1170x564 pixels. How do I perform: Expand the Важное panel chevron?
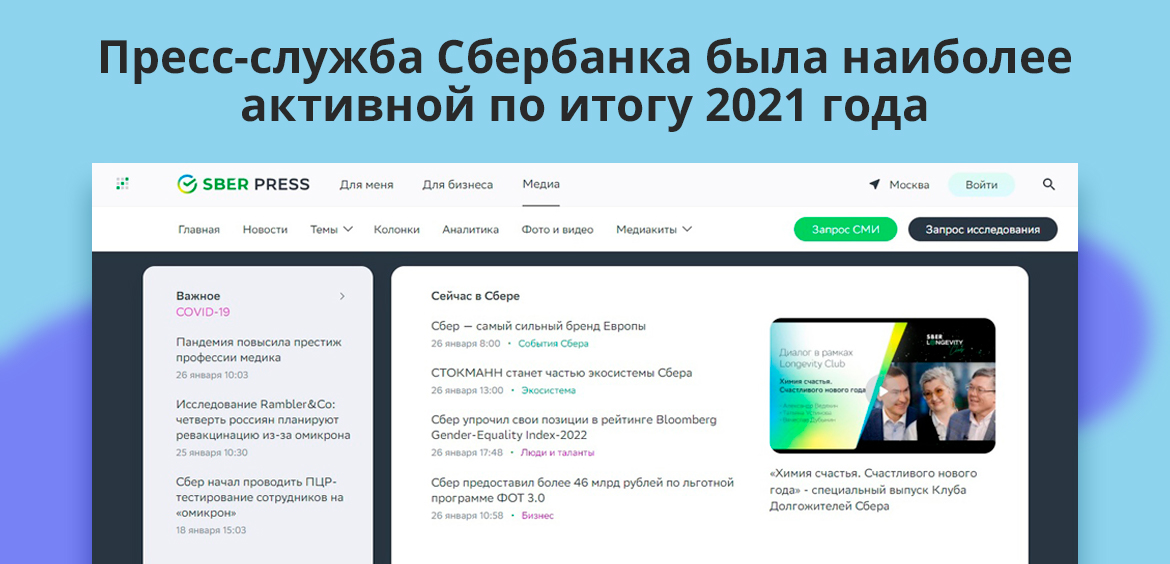(x=342, y=296)
